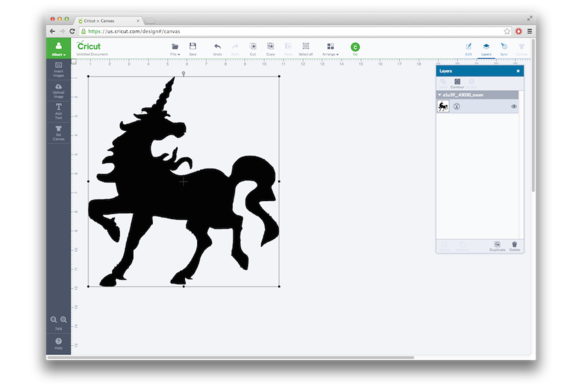The height and width of the screenshot is (388, 580).
Task: Switch to the Edit panel tab
Action: (469, 49)
